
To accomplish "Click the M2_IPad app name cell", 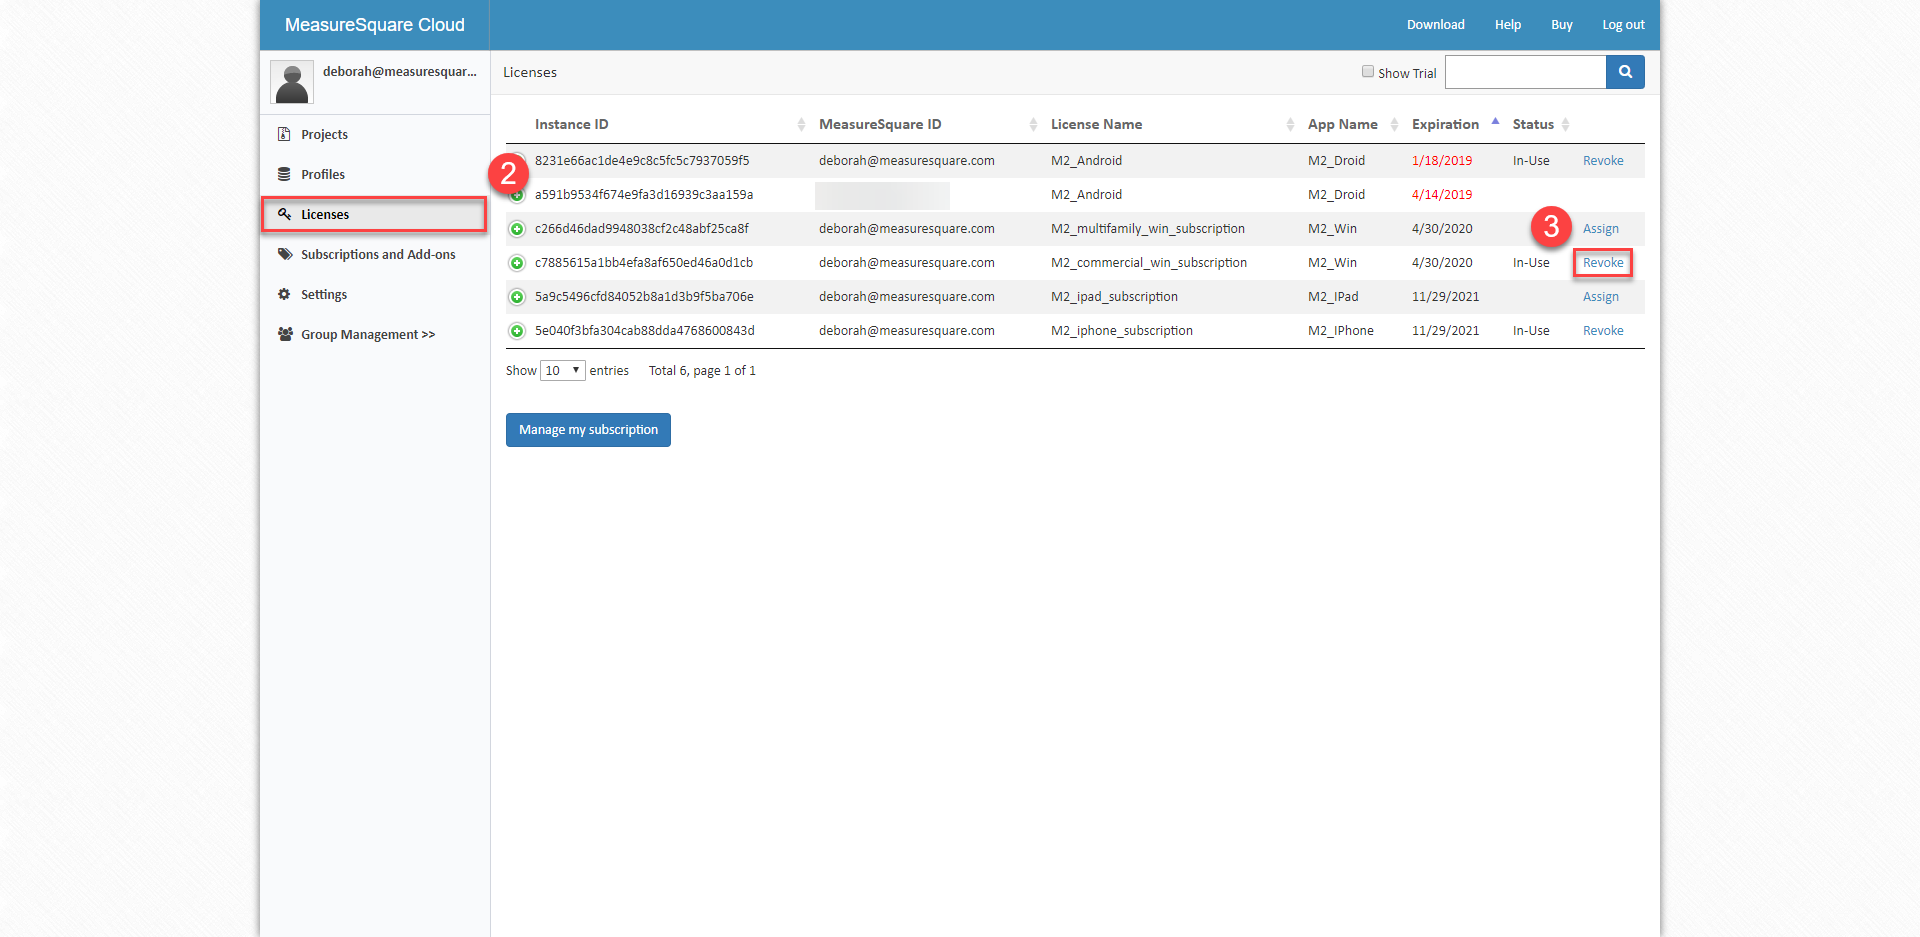I will (1333, 297).
